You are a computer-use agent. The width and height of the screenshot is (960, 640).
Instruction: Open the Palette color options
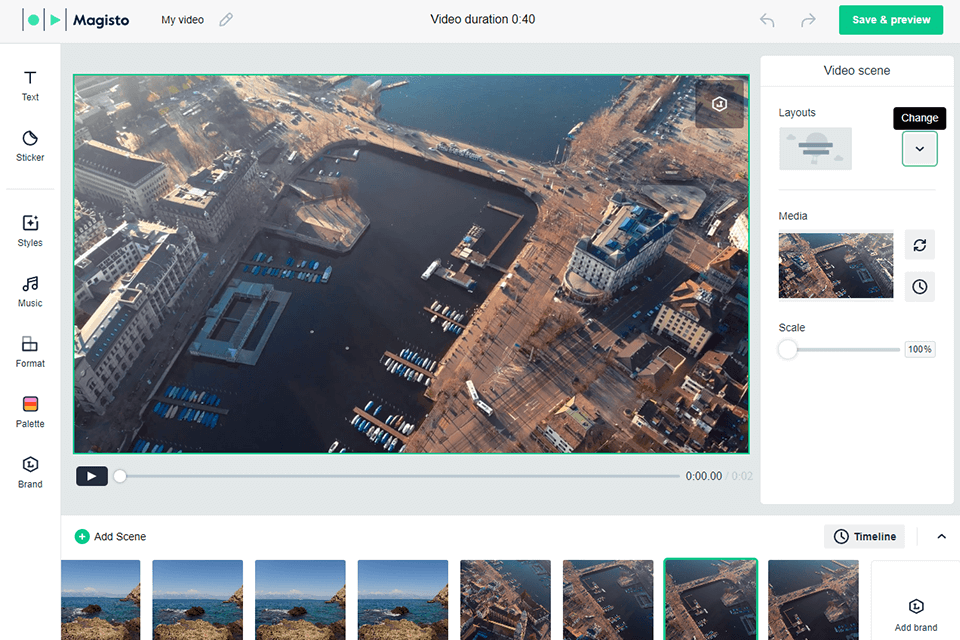click(x=30, y=411)
